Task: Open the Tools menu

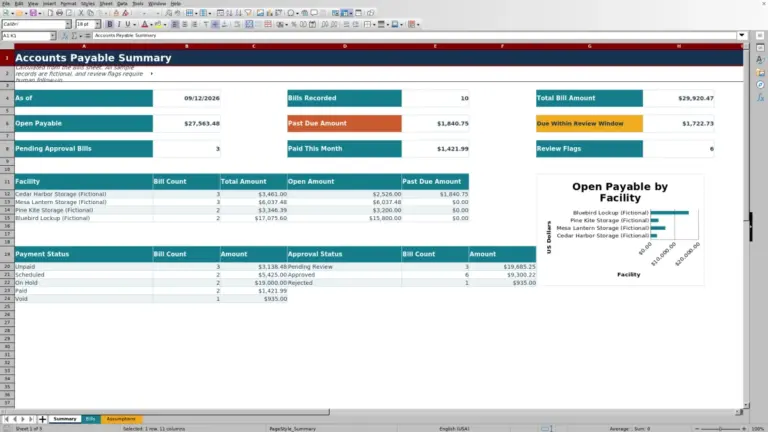Action: (x=138, y=3)
